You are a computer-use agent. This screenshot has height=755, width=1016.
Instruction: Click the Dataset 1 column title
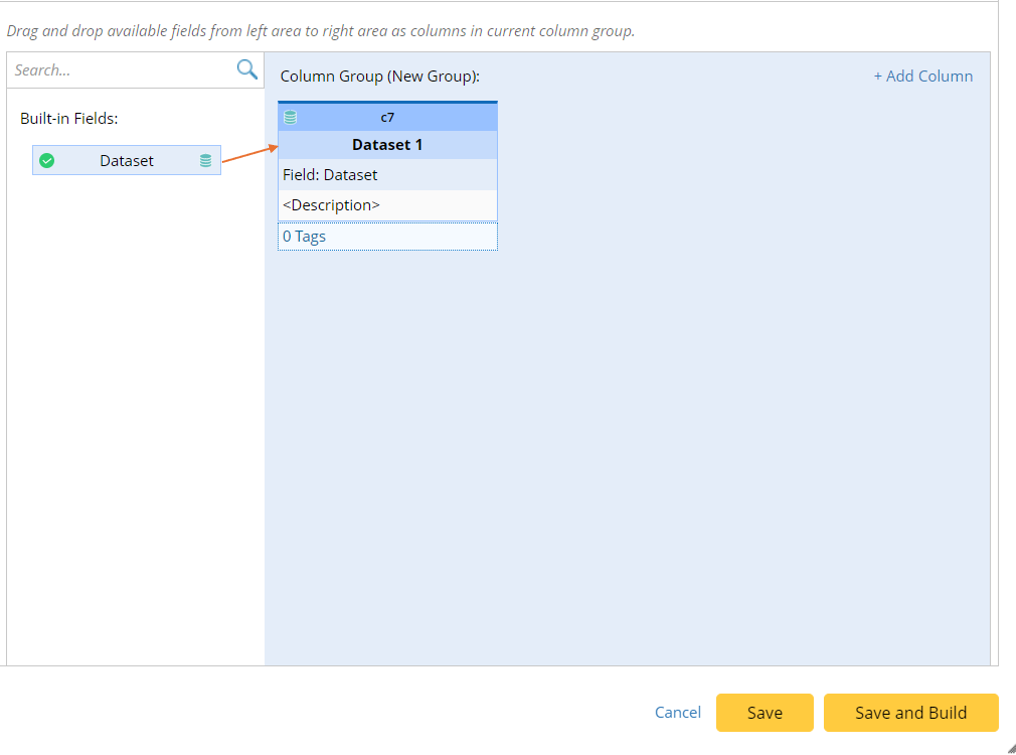pos(387,145)
